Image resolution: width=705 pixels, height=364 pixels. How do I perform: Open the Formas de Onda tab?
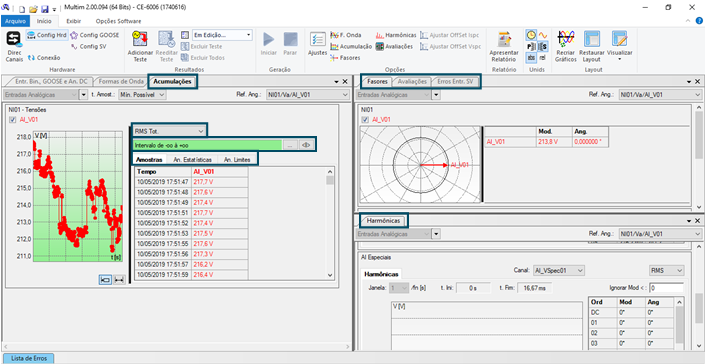pos(121,82)
